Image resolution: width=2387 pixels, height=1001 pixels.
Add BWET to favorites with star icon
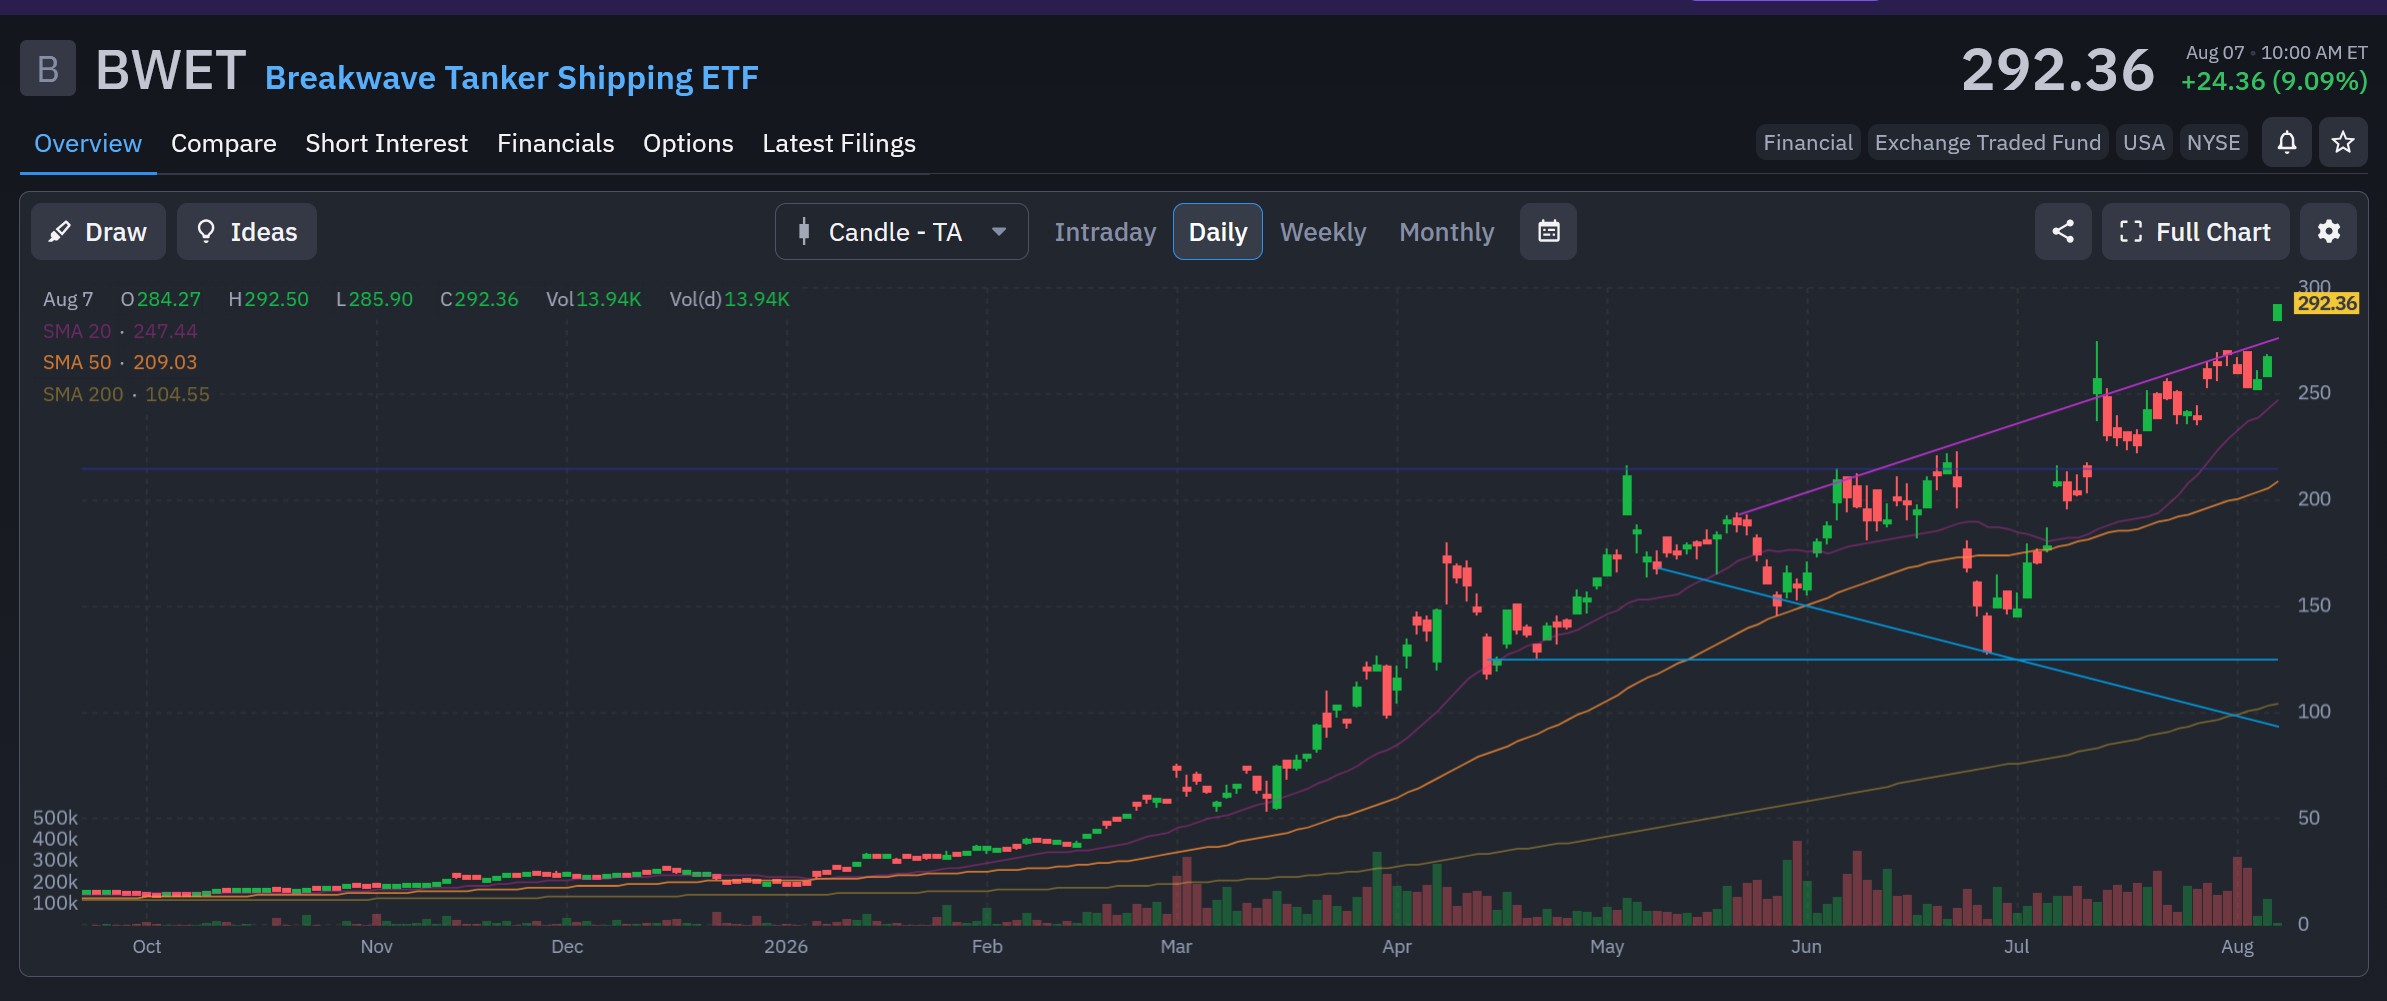coord(2342,143)
